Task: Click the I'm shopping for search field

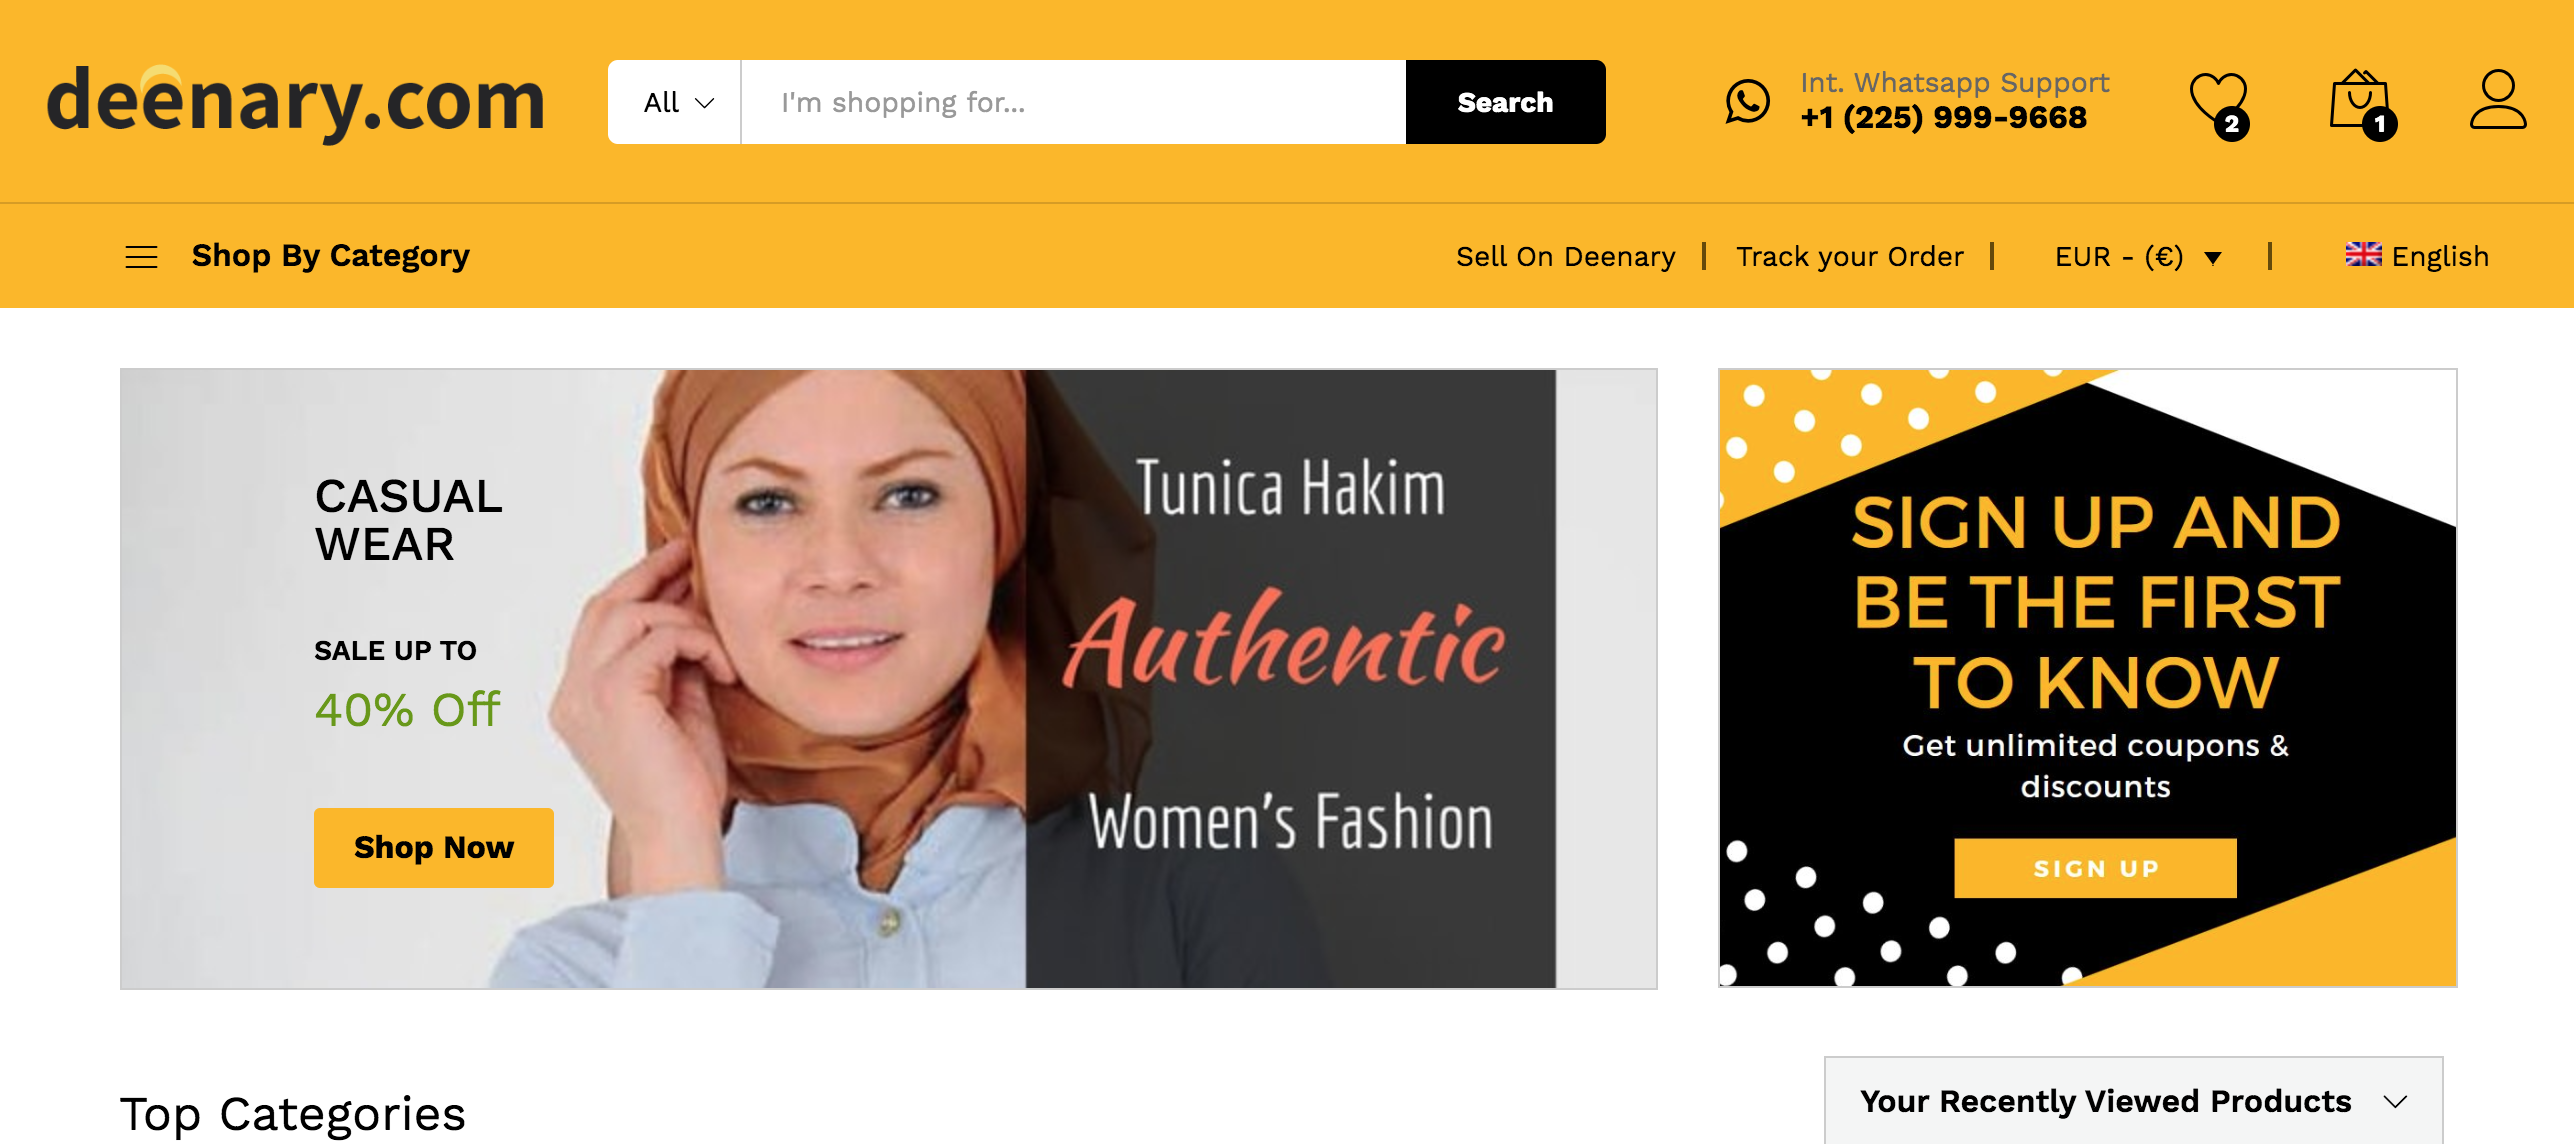Action: tap(1072, 102)
